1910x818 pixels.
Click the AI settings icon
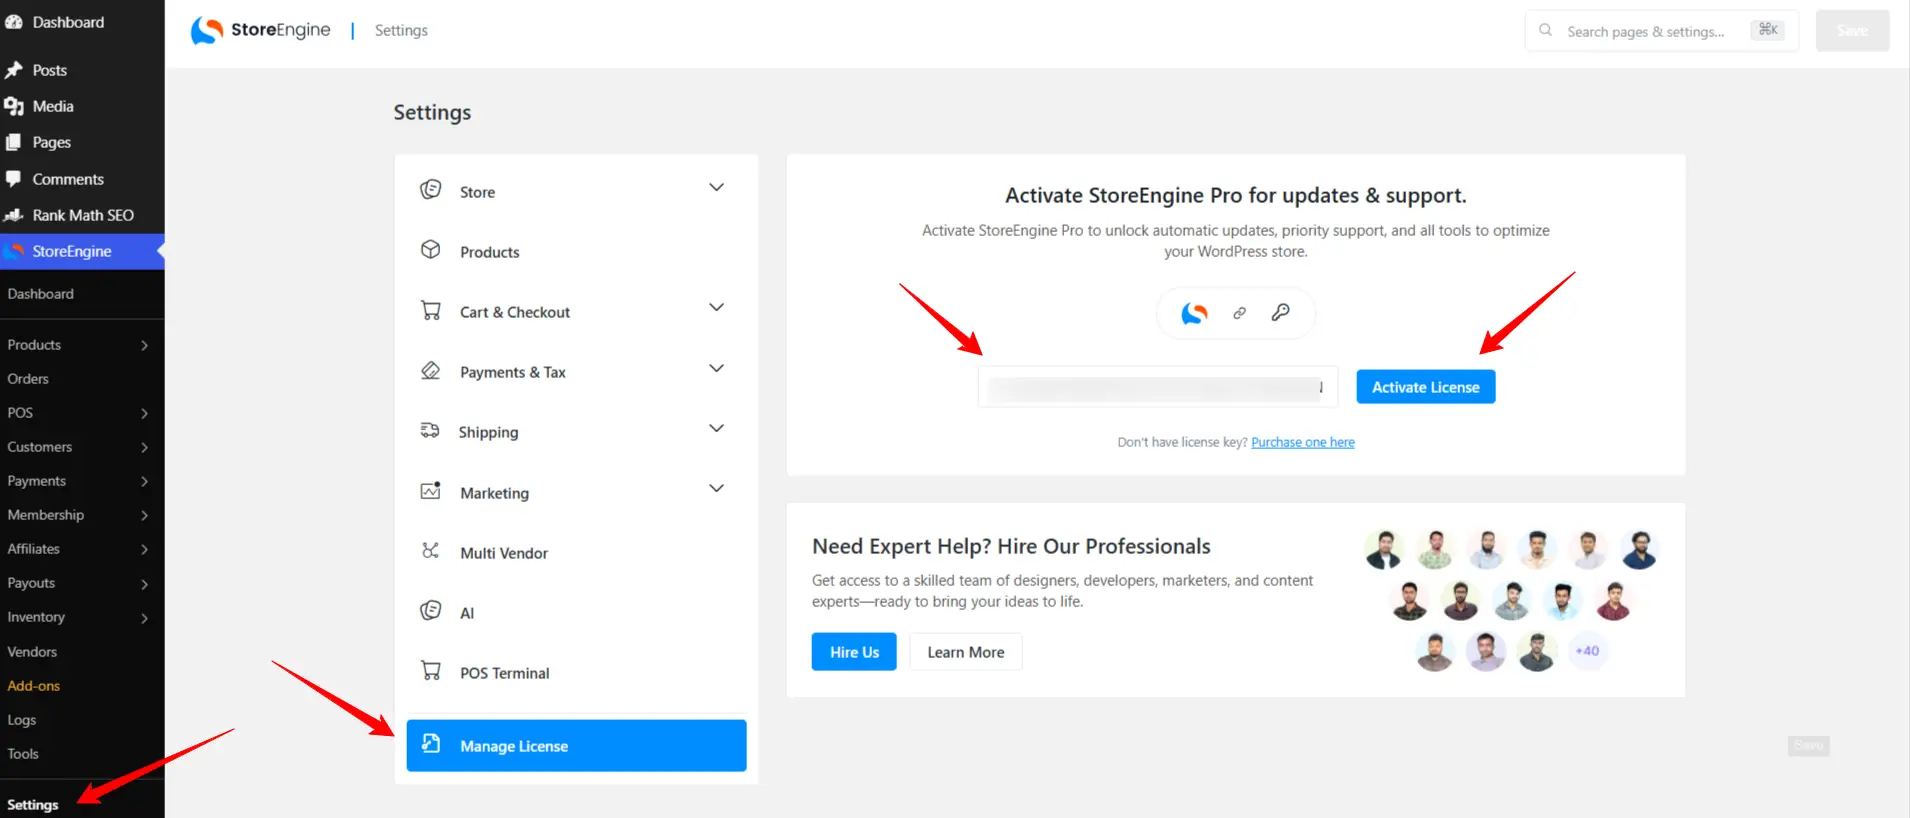tap(431, 611)
